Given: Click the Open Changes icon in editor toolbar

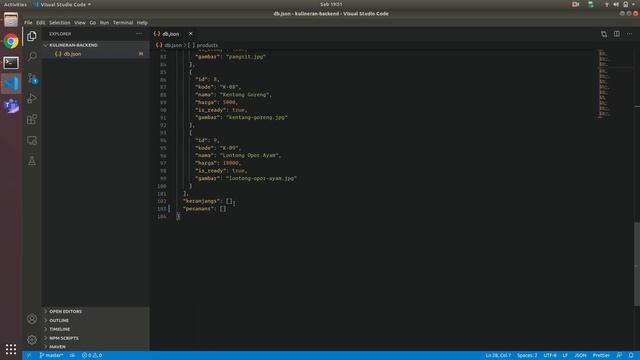Looking at the screenshot, I should 604,34.
